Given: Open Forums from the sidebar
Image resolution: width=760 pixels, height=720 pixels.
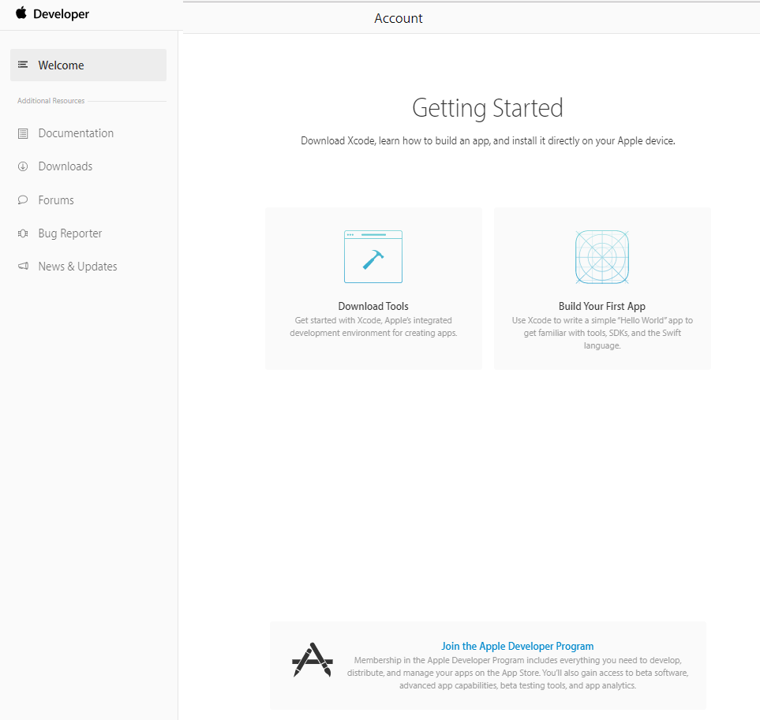Looking at the screenshot, I should tap(56, 200).
